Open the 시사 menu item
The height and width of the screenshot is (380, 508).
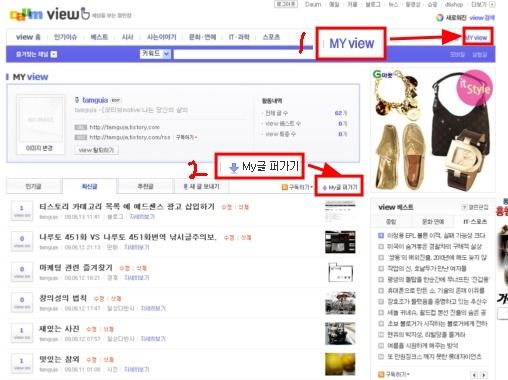point(127,37)
